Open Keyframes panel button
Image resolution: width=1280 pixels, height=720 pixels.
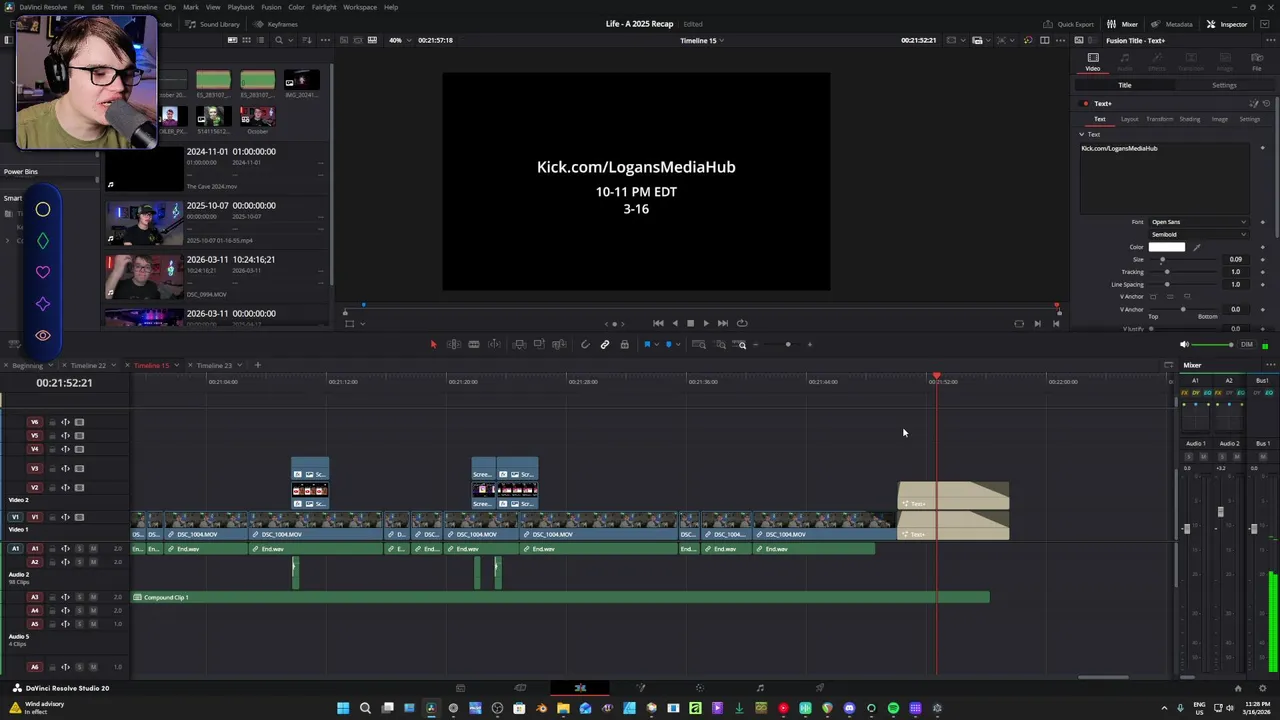(x=276, y=24)
